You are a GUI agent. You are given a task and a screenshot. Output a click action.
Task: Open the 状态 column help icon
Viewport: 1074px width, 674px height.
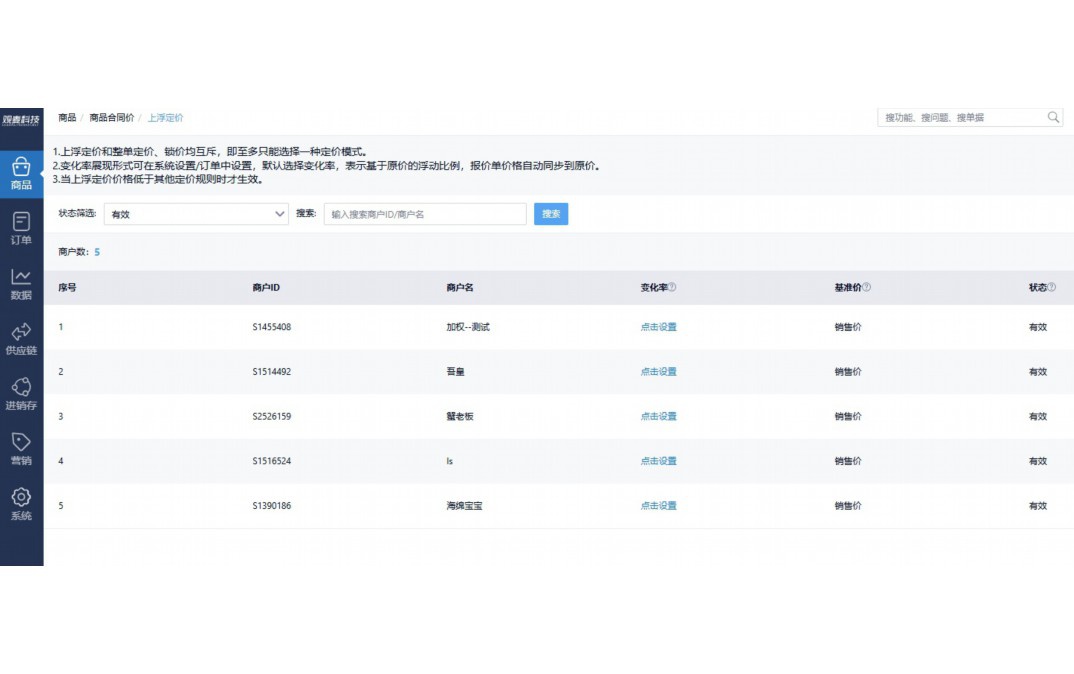(1052, 286)
